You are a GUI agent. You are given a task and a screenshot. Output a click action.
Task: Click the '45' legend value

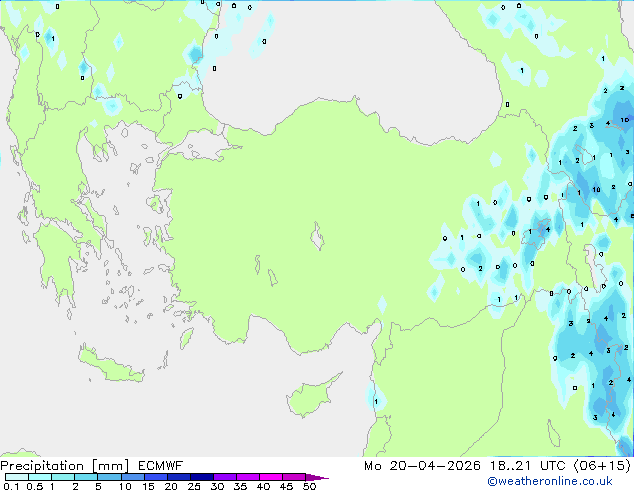coord(286,486)
